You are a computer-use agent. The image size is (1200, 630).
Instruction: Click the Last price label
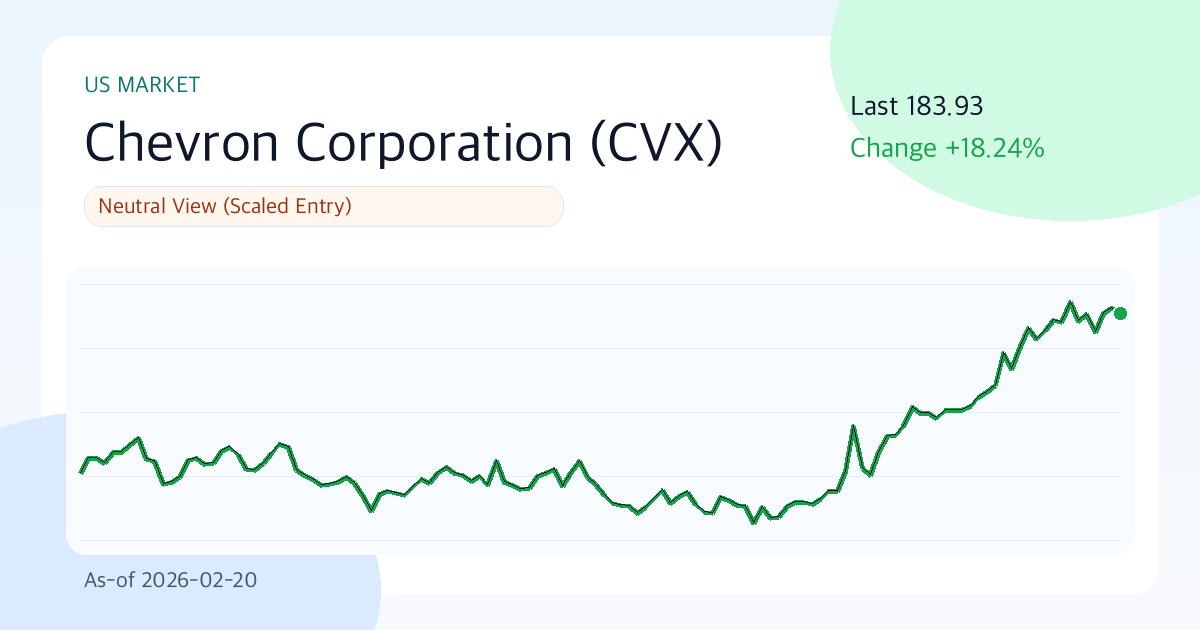(875, 106)
